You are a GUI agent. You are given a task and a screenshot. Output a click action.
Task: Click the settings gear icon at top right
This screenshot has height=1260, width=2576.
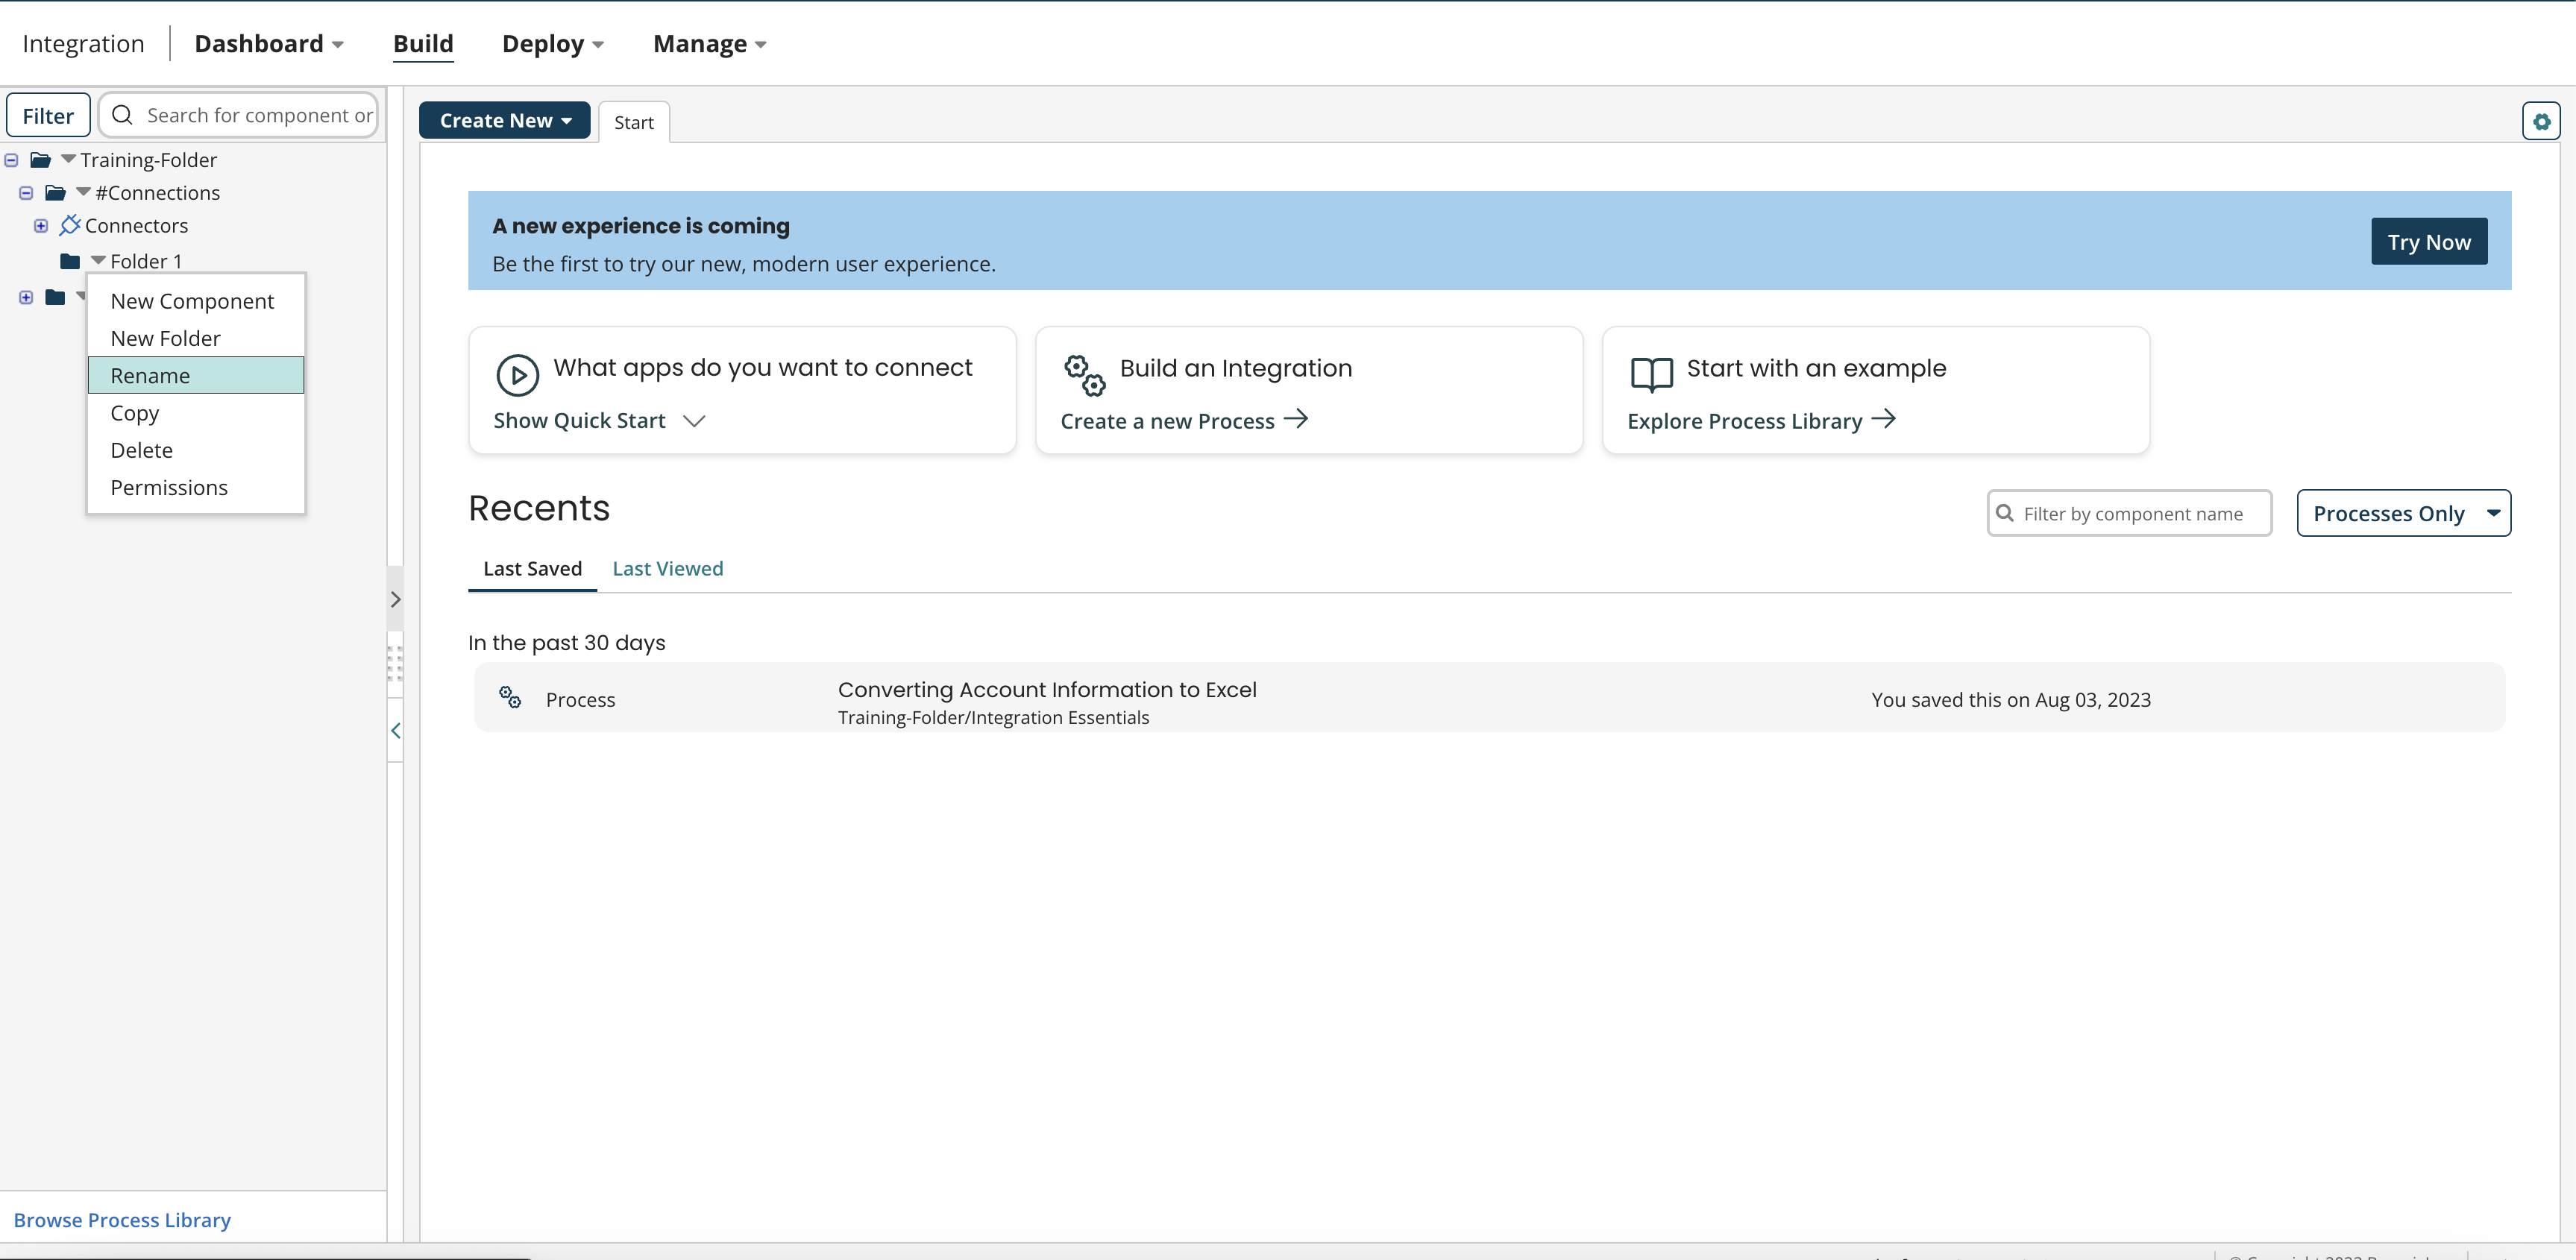tap(2540, 121)
